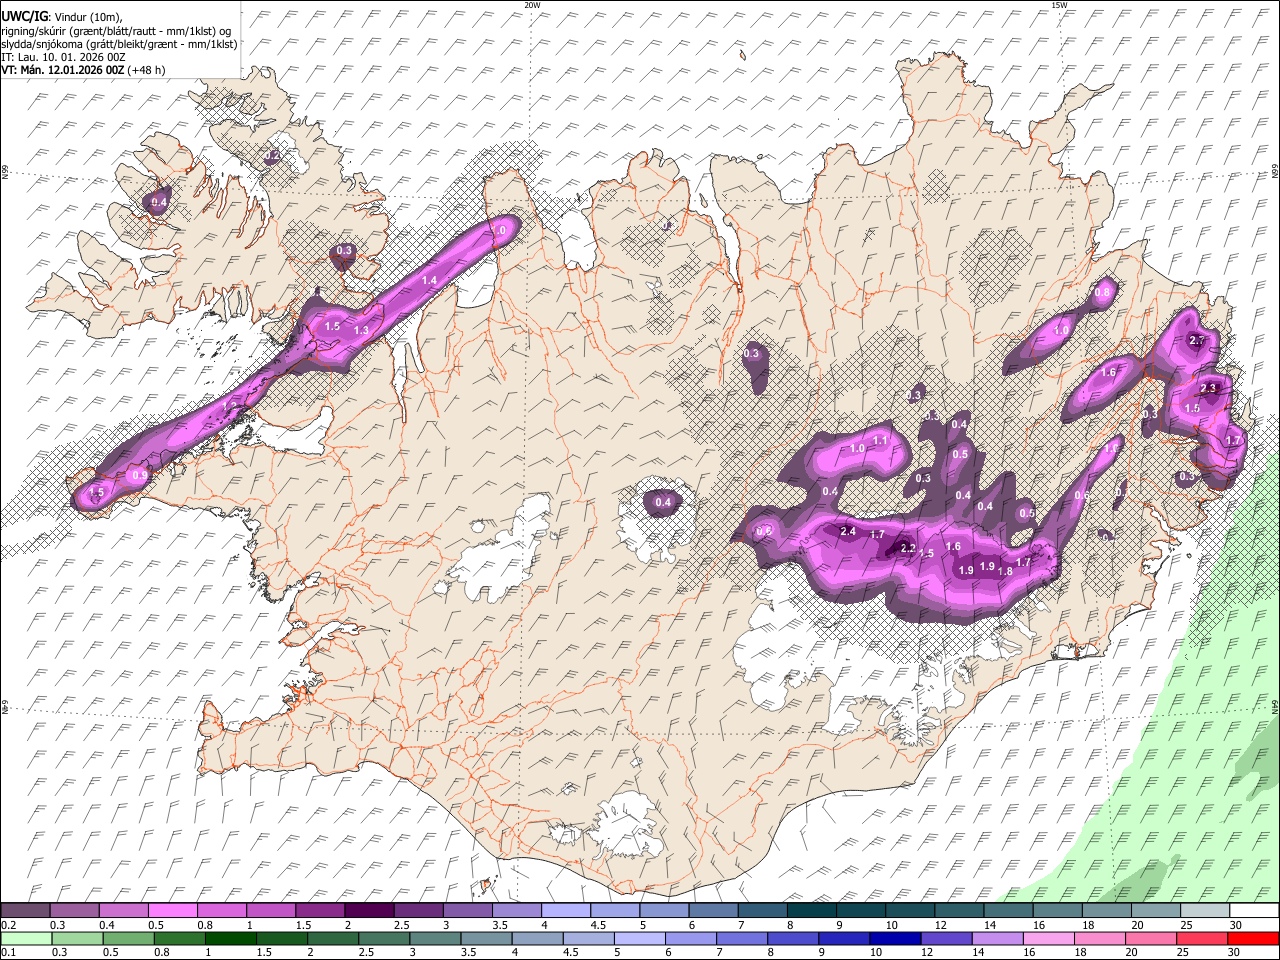1280x960 pixels.
Task: Click the 2.2 snowfall value on the map
Action: tap(908, 548)
